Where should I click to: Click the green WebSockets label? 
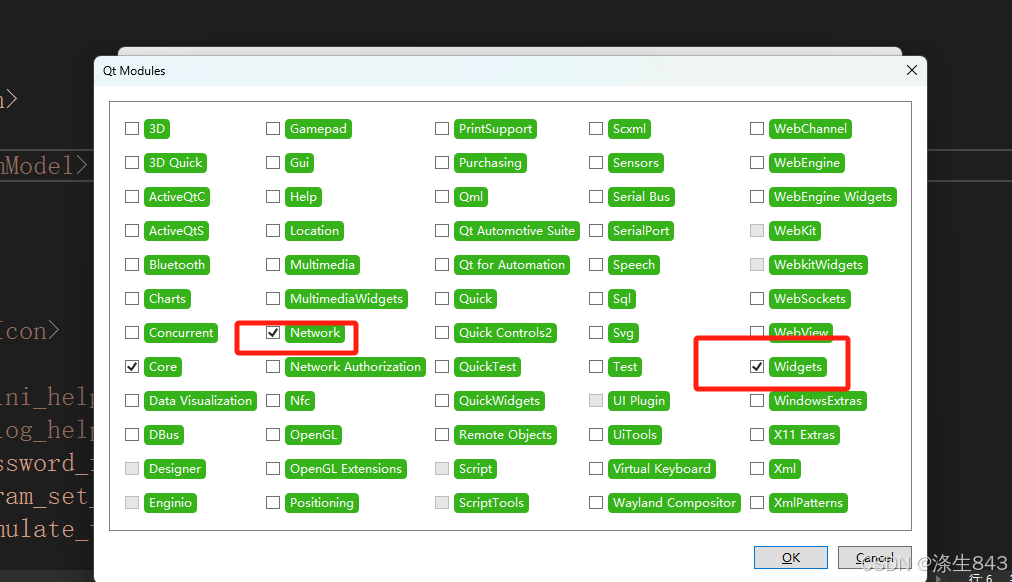tap(810, 299)
